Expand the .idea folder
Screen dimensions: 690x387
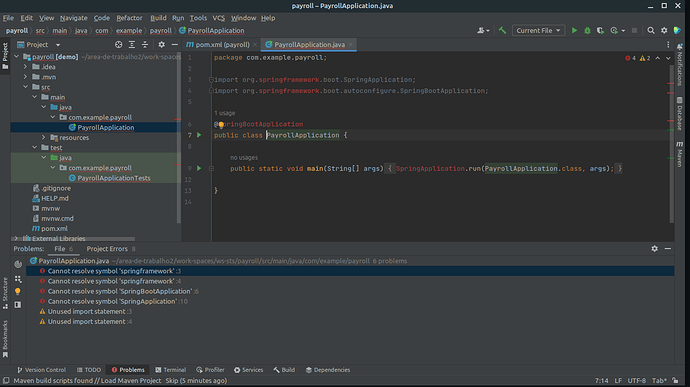pos(26,67)
